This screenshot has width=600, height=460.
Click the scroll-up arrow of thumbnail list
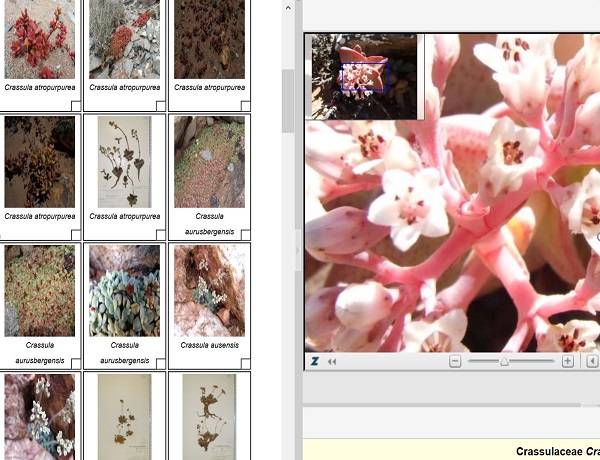point(288,7)
